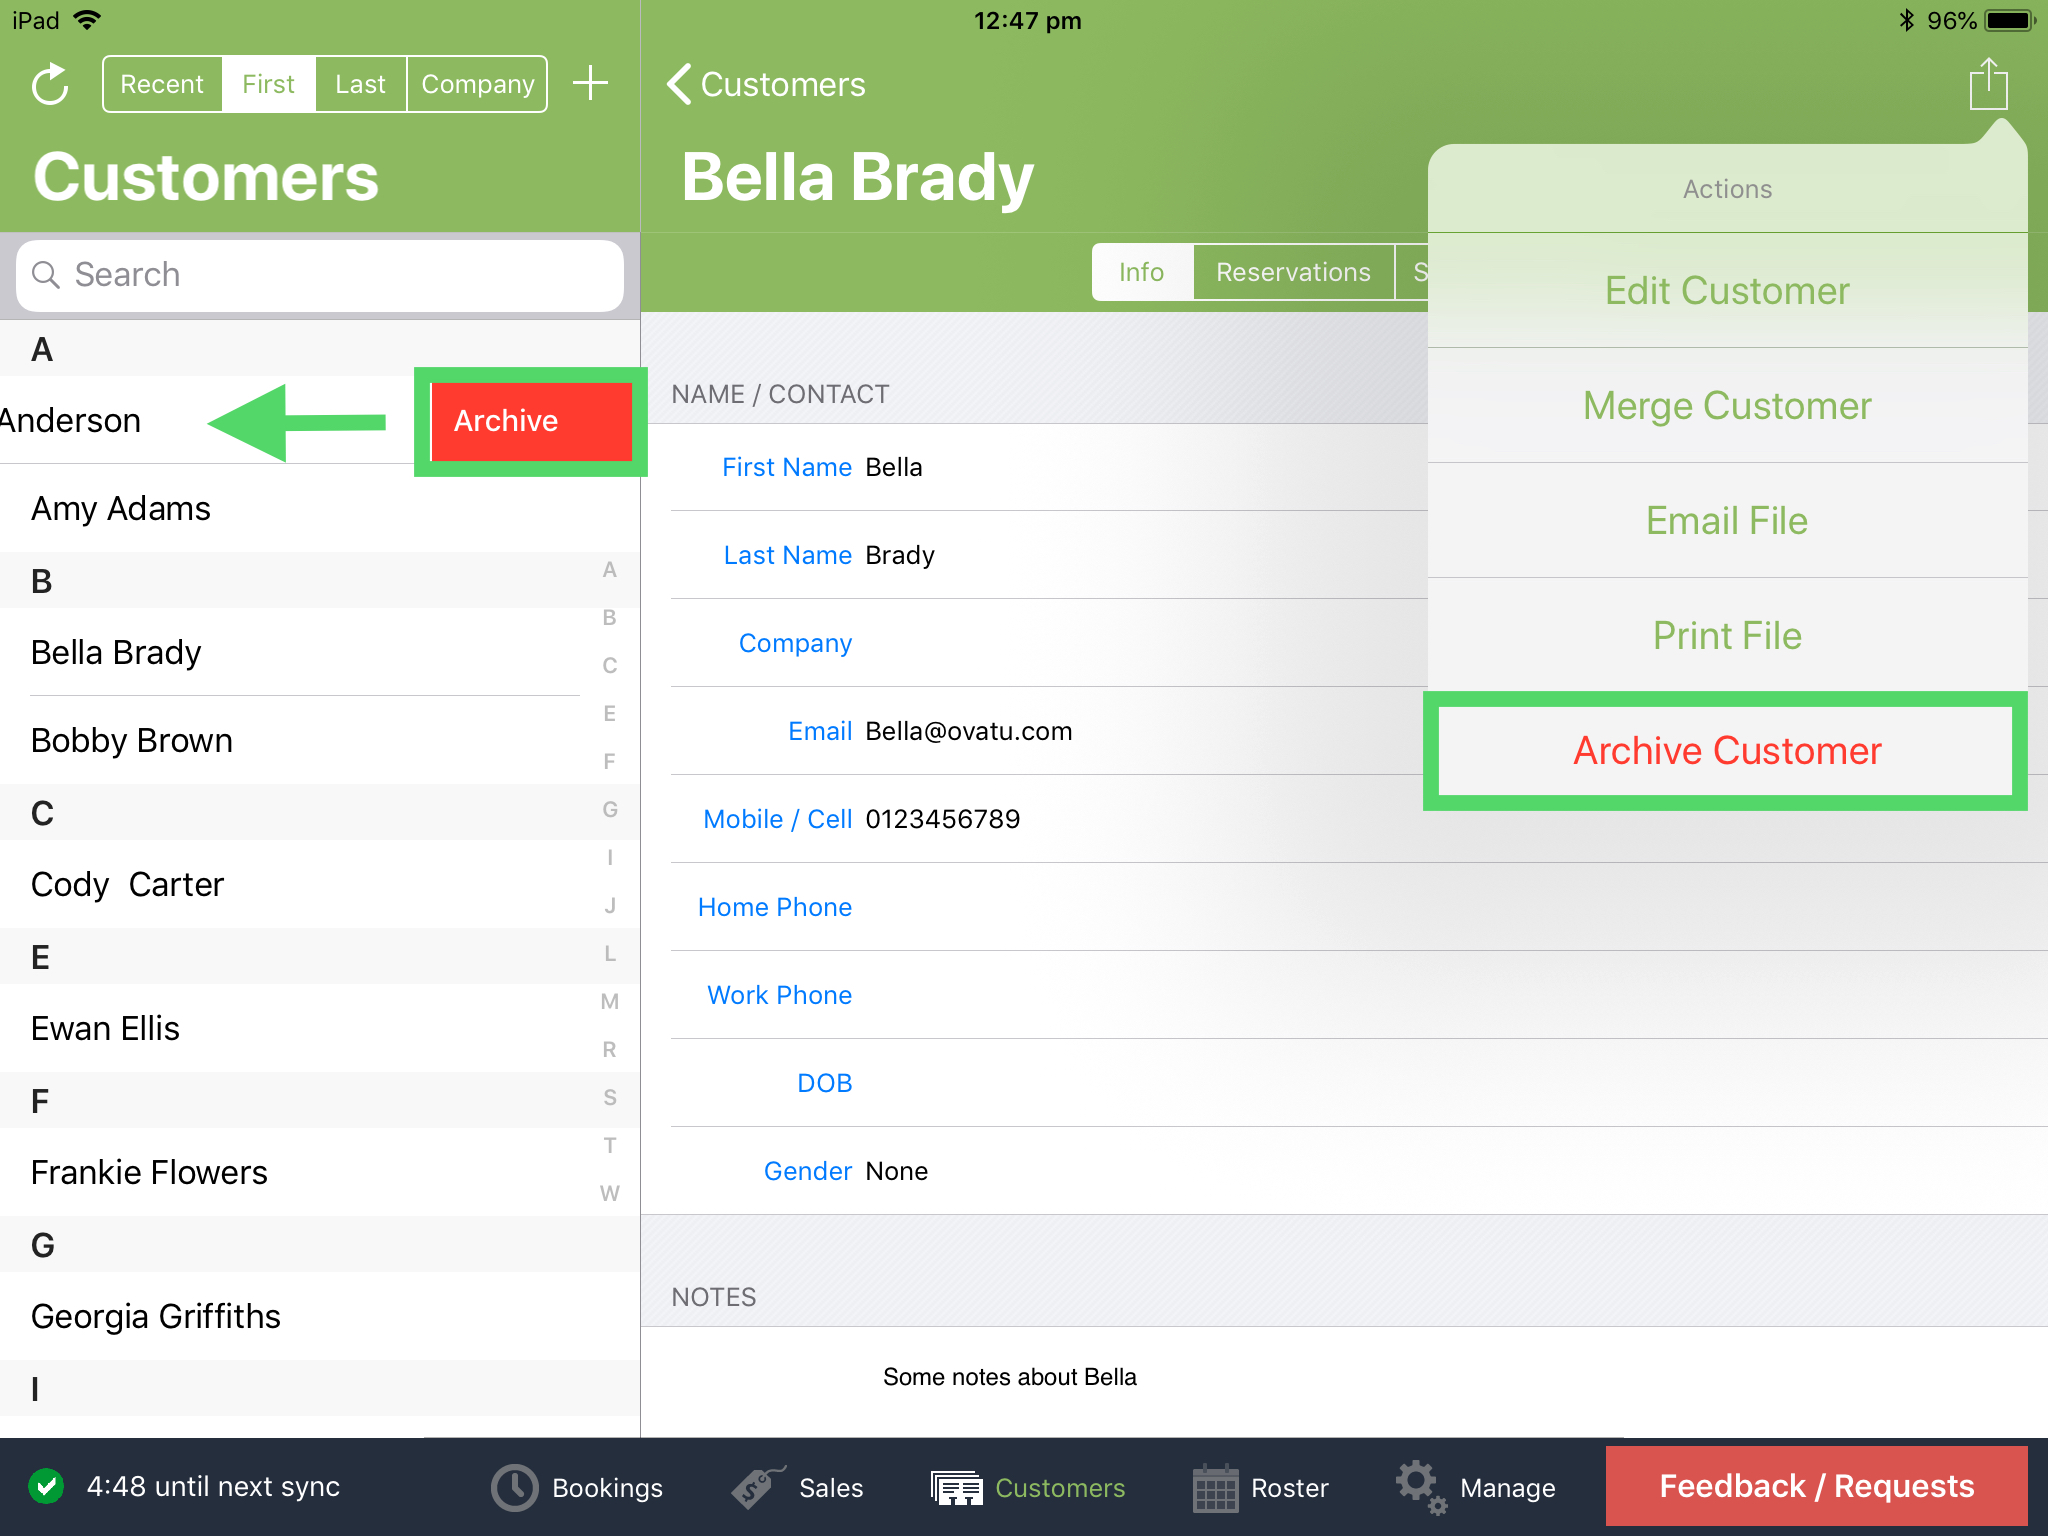Choose Merge Customer from Actions

point(1727,406)
